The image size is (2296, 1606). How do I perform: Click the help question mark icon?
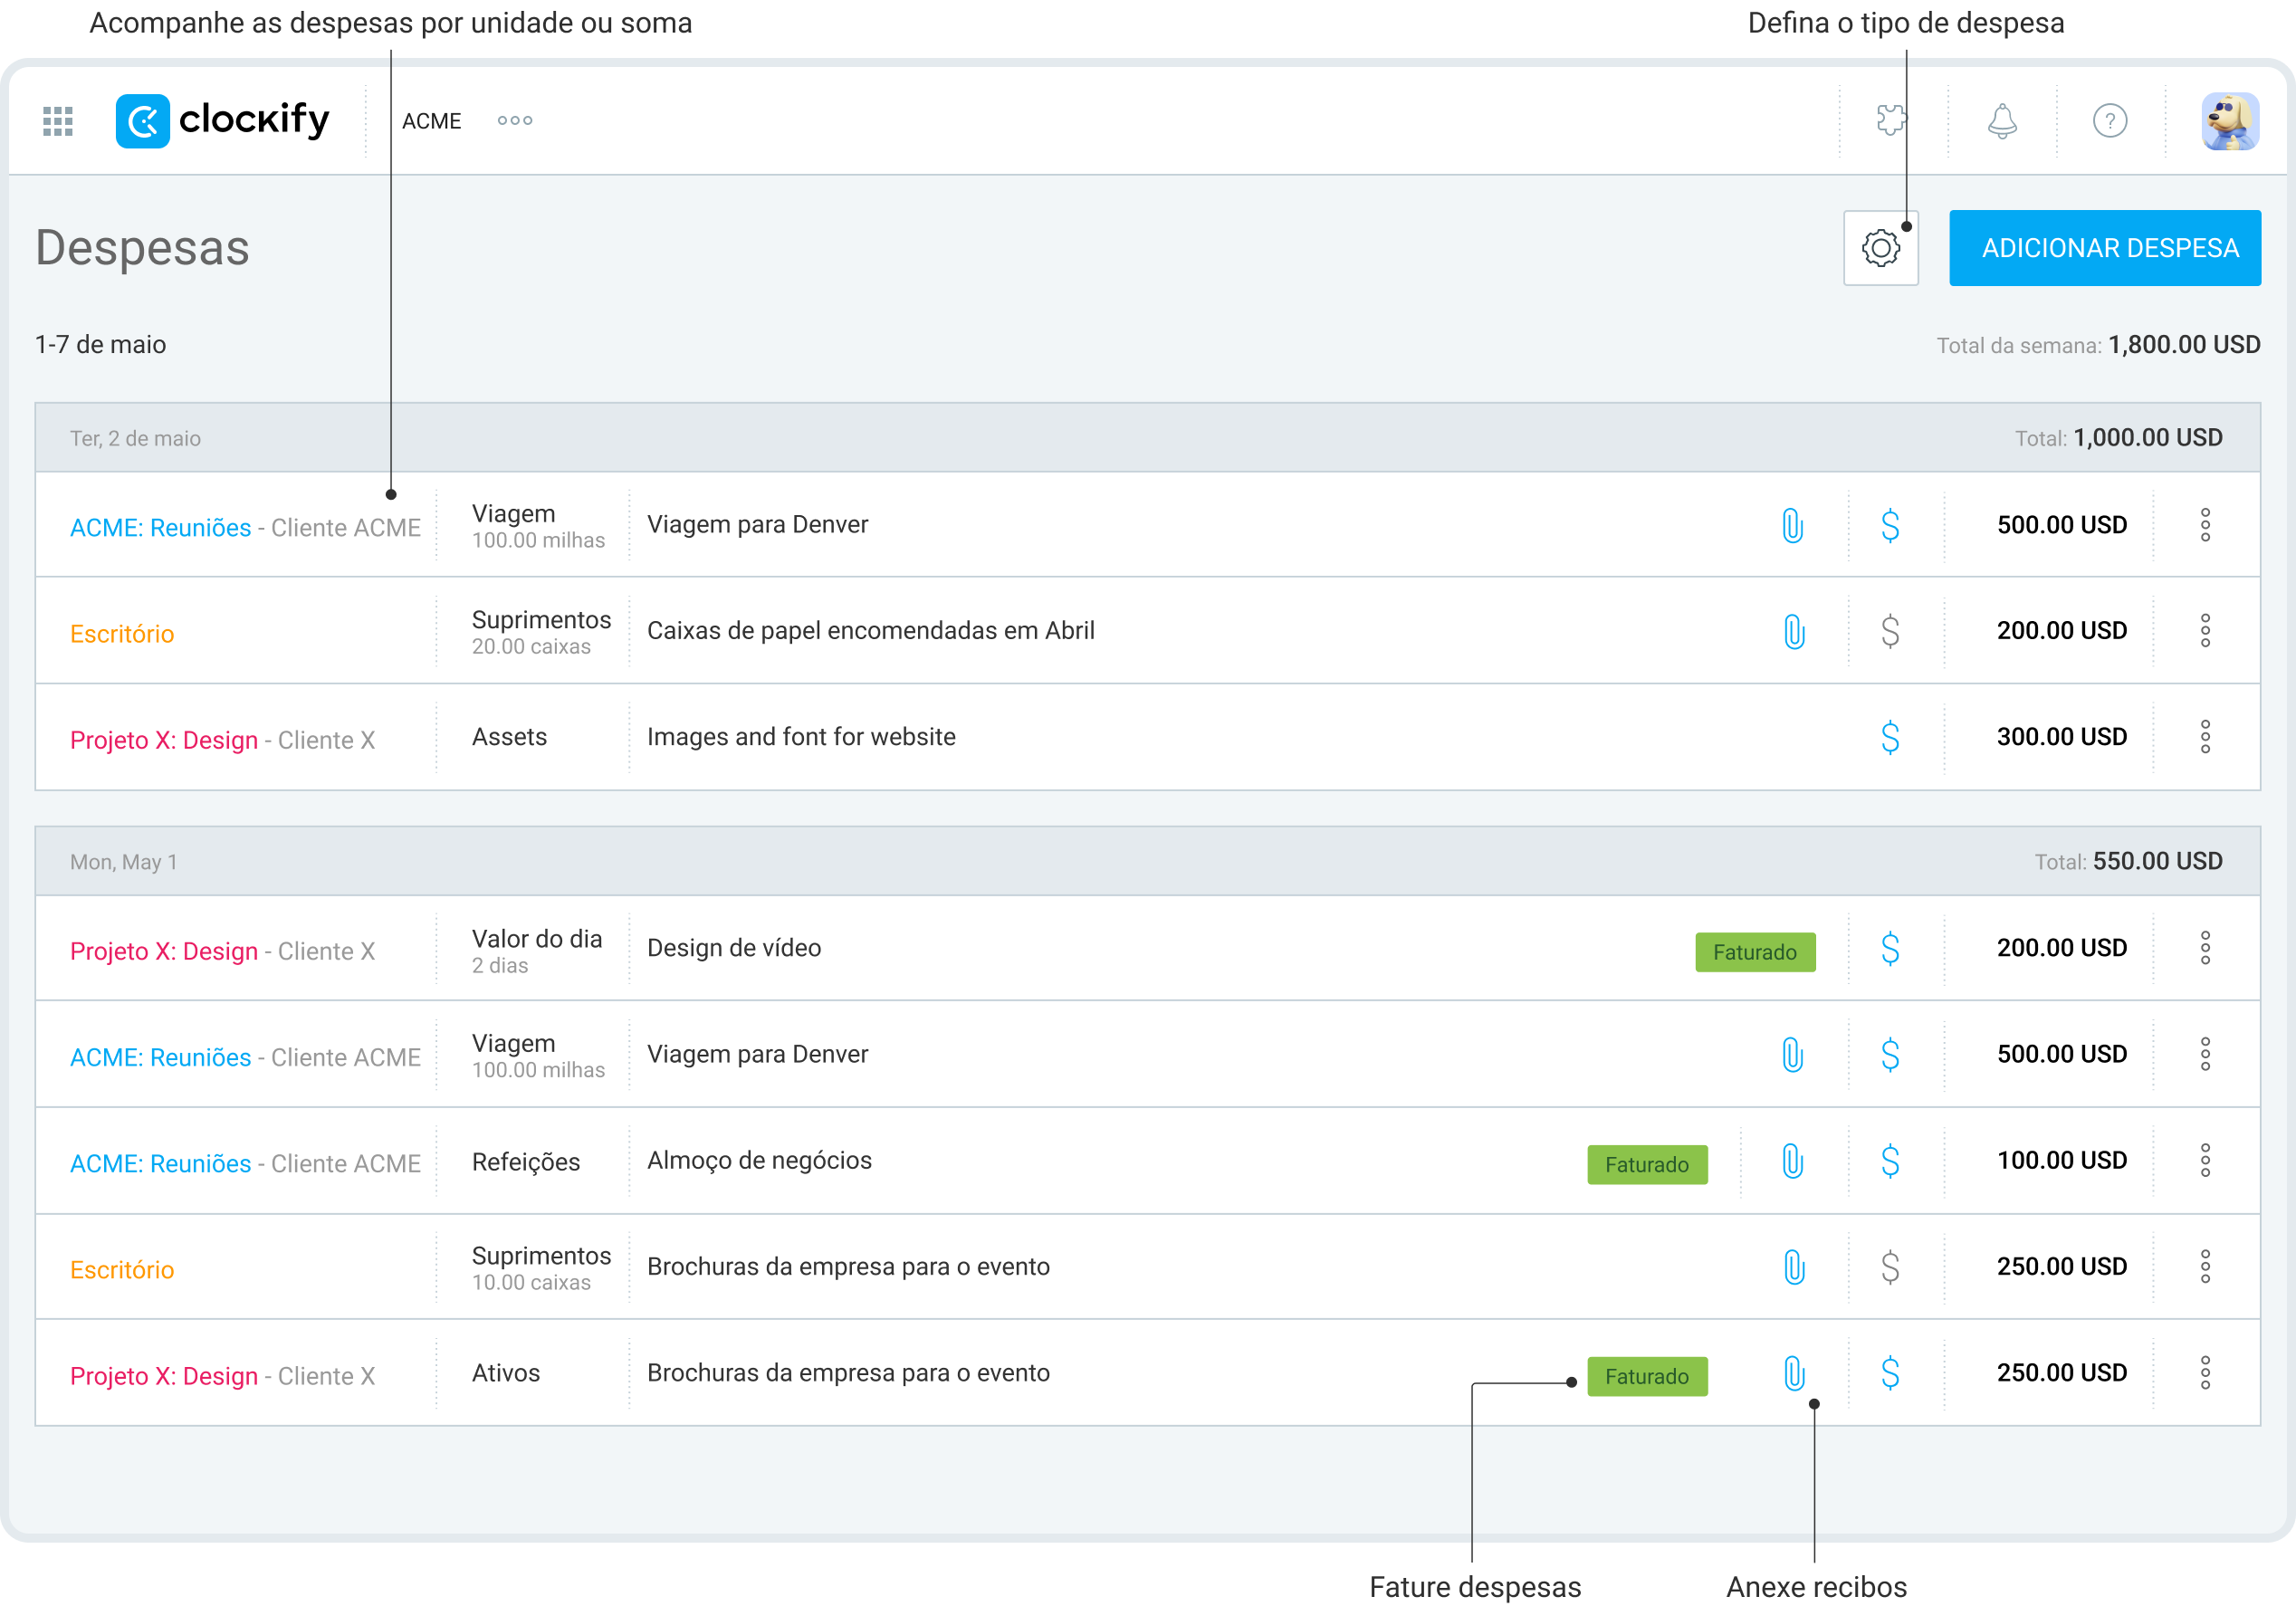tap(2109, 121)
